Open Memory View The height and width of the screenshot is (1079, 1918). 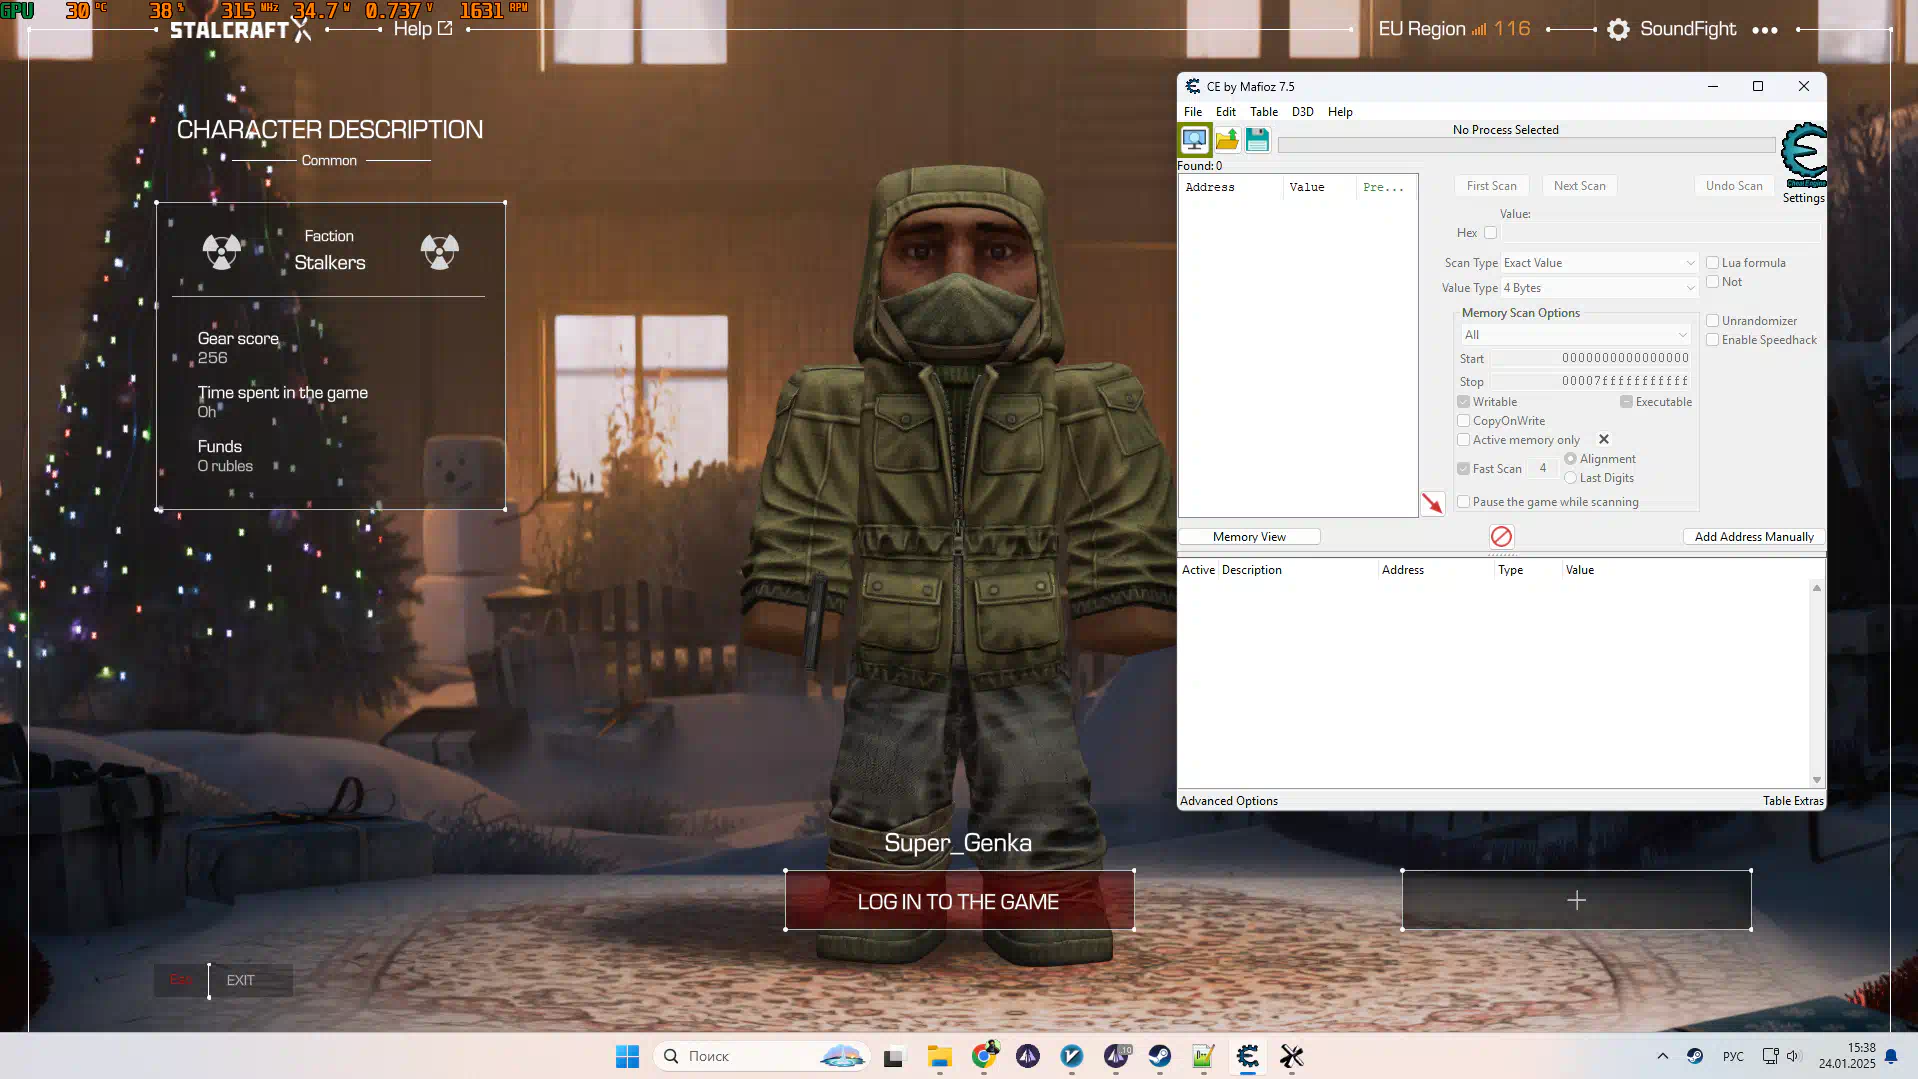[x=1250, y=537]
